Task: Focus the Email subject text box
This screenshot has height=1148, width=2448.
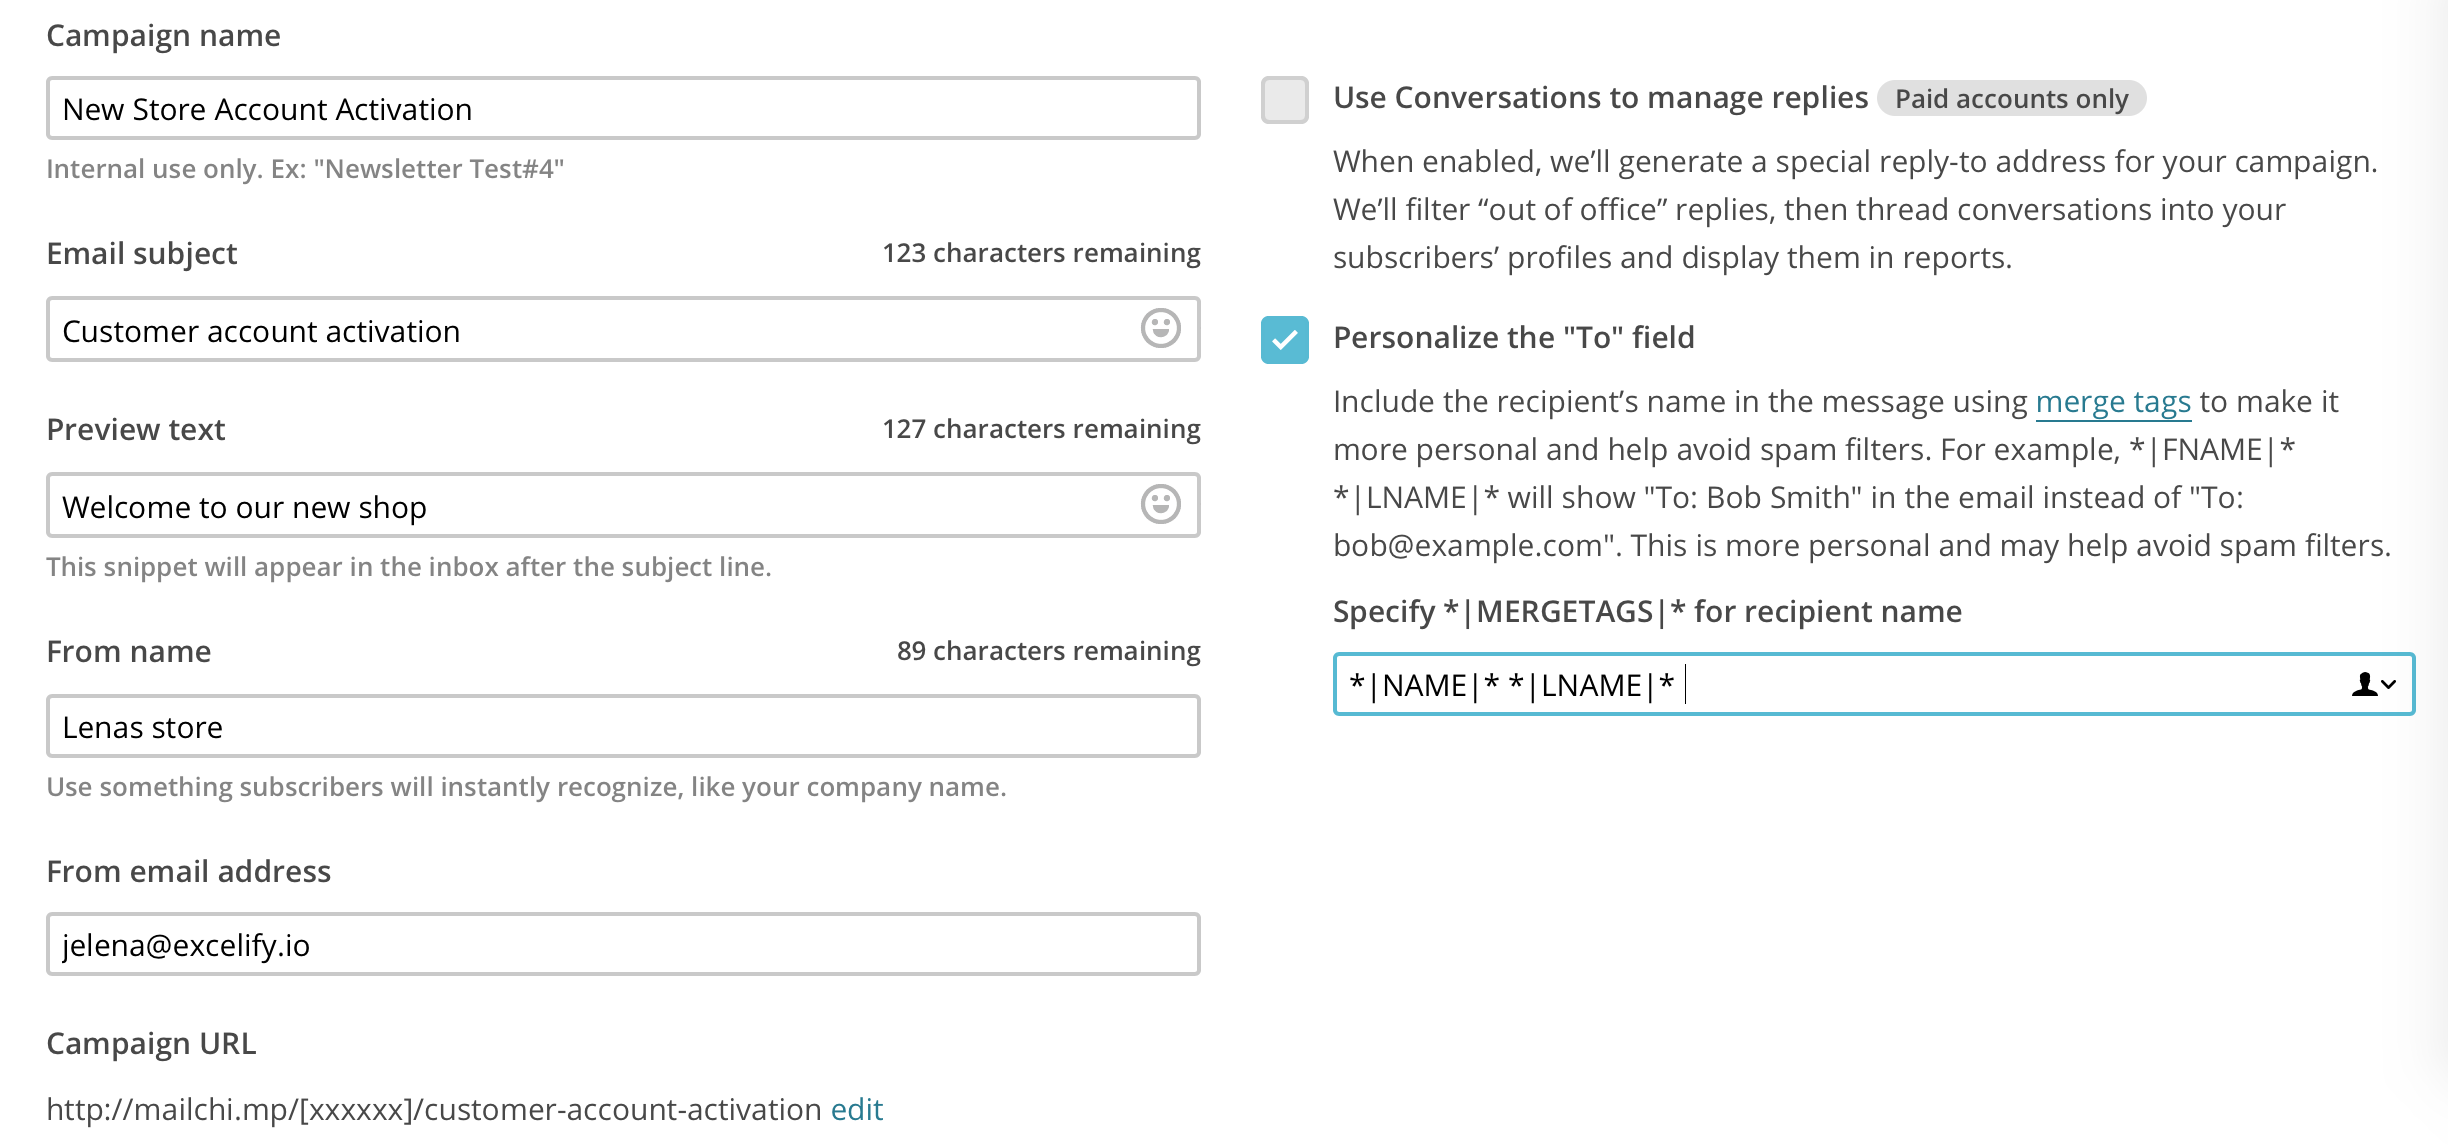Action: pos(590,330)
